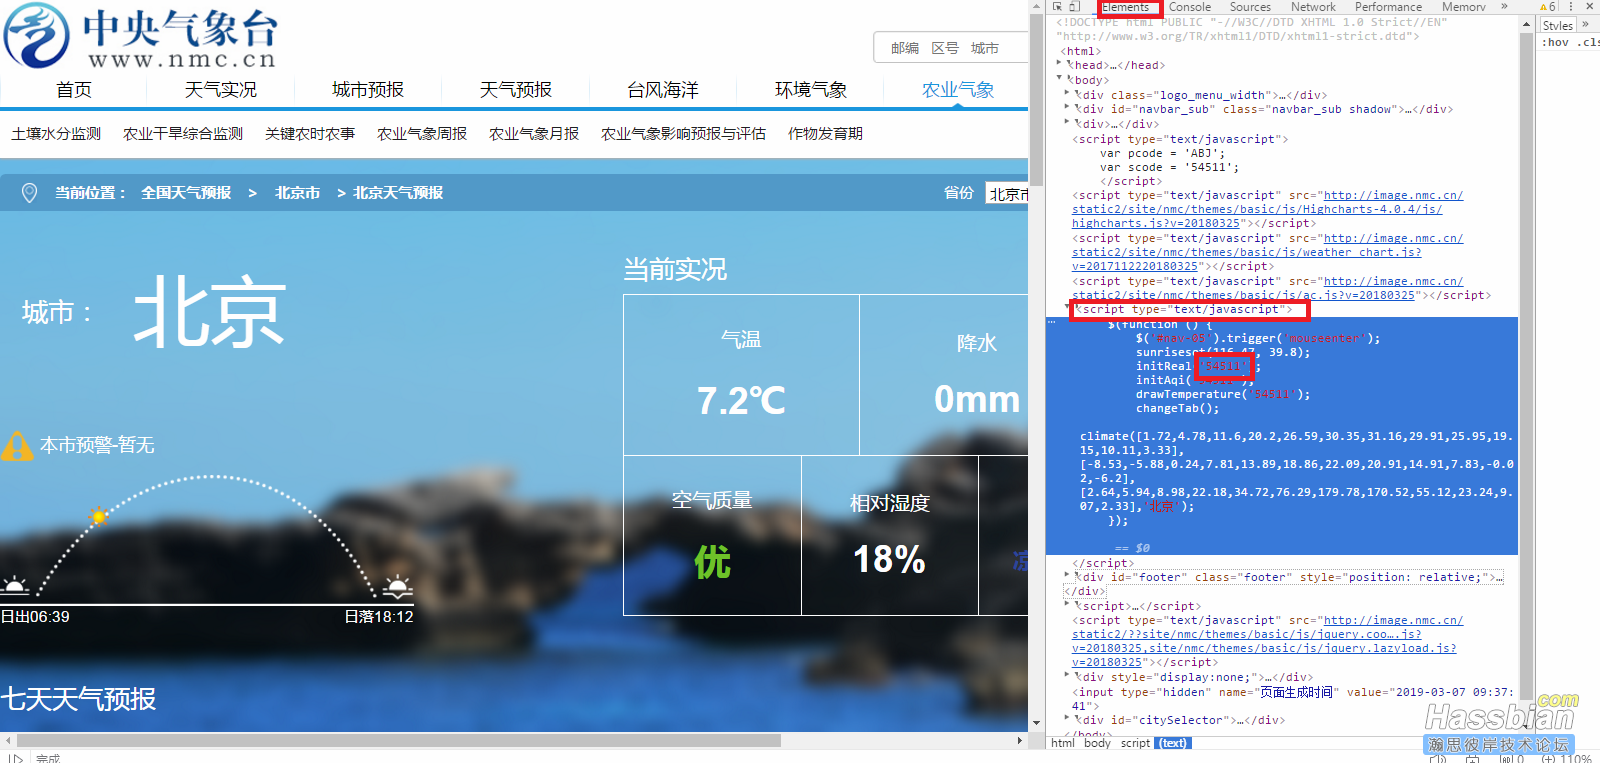Click the sunset icon above 日落18:12
Screen dimensions: 1600x763
click(398, 586)
